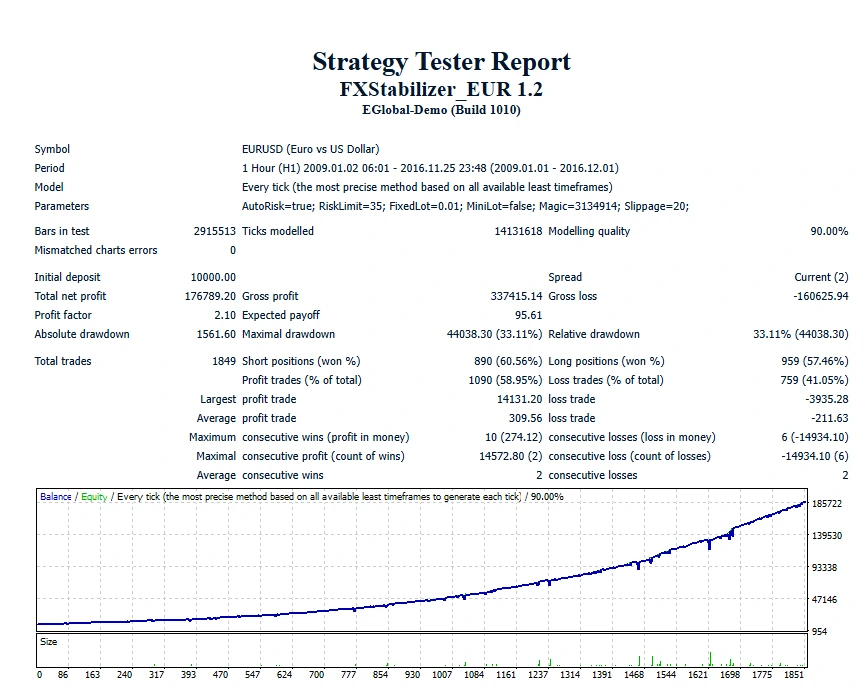Click the 185722 label on chart axis
The width and height of the screenshot is (866, 690).
pos(827,504)
